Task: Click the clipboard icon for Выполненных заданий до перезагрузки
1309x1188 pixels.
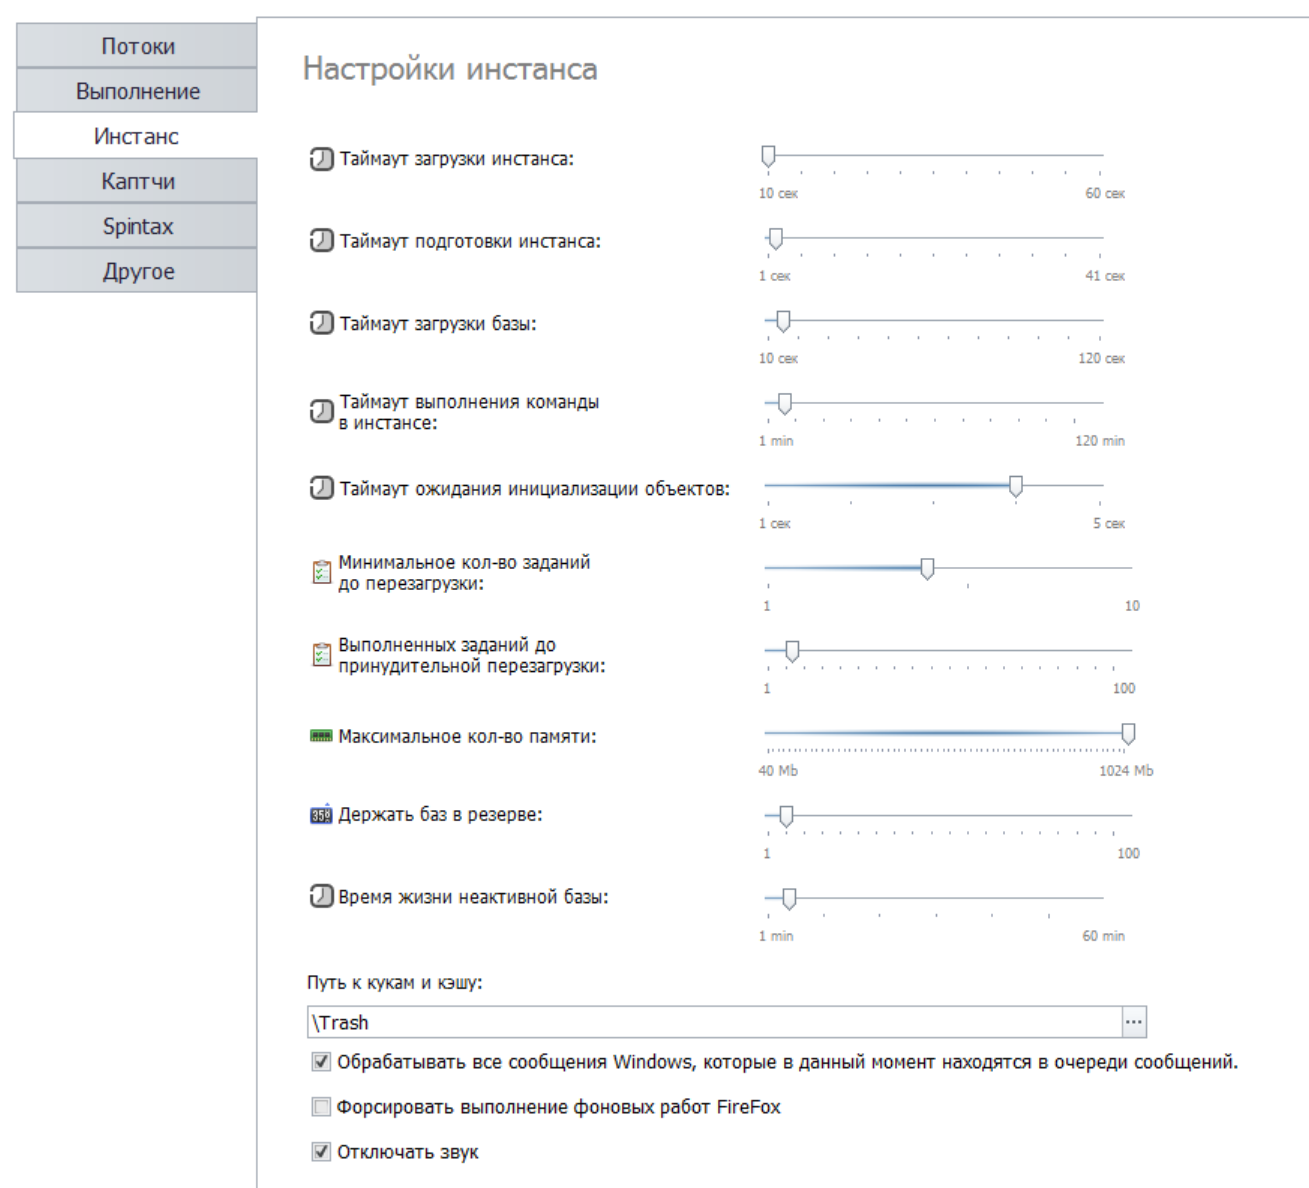Action: [321, 655]
